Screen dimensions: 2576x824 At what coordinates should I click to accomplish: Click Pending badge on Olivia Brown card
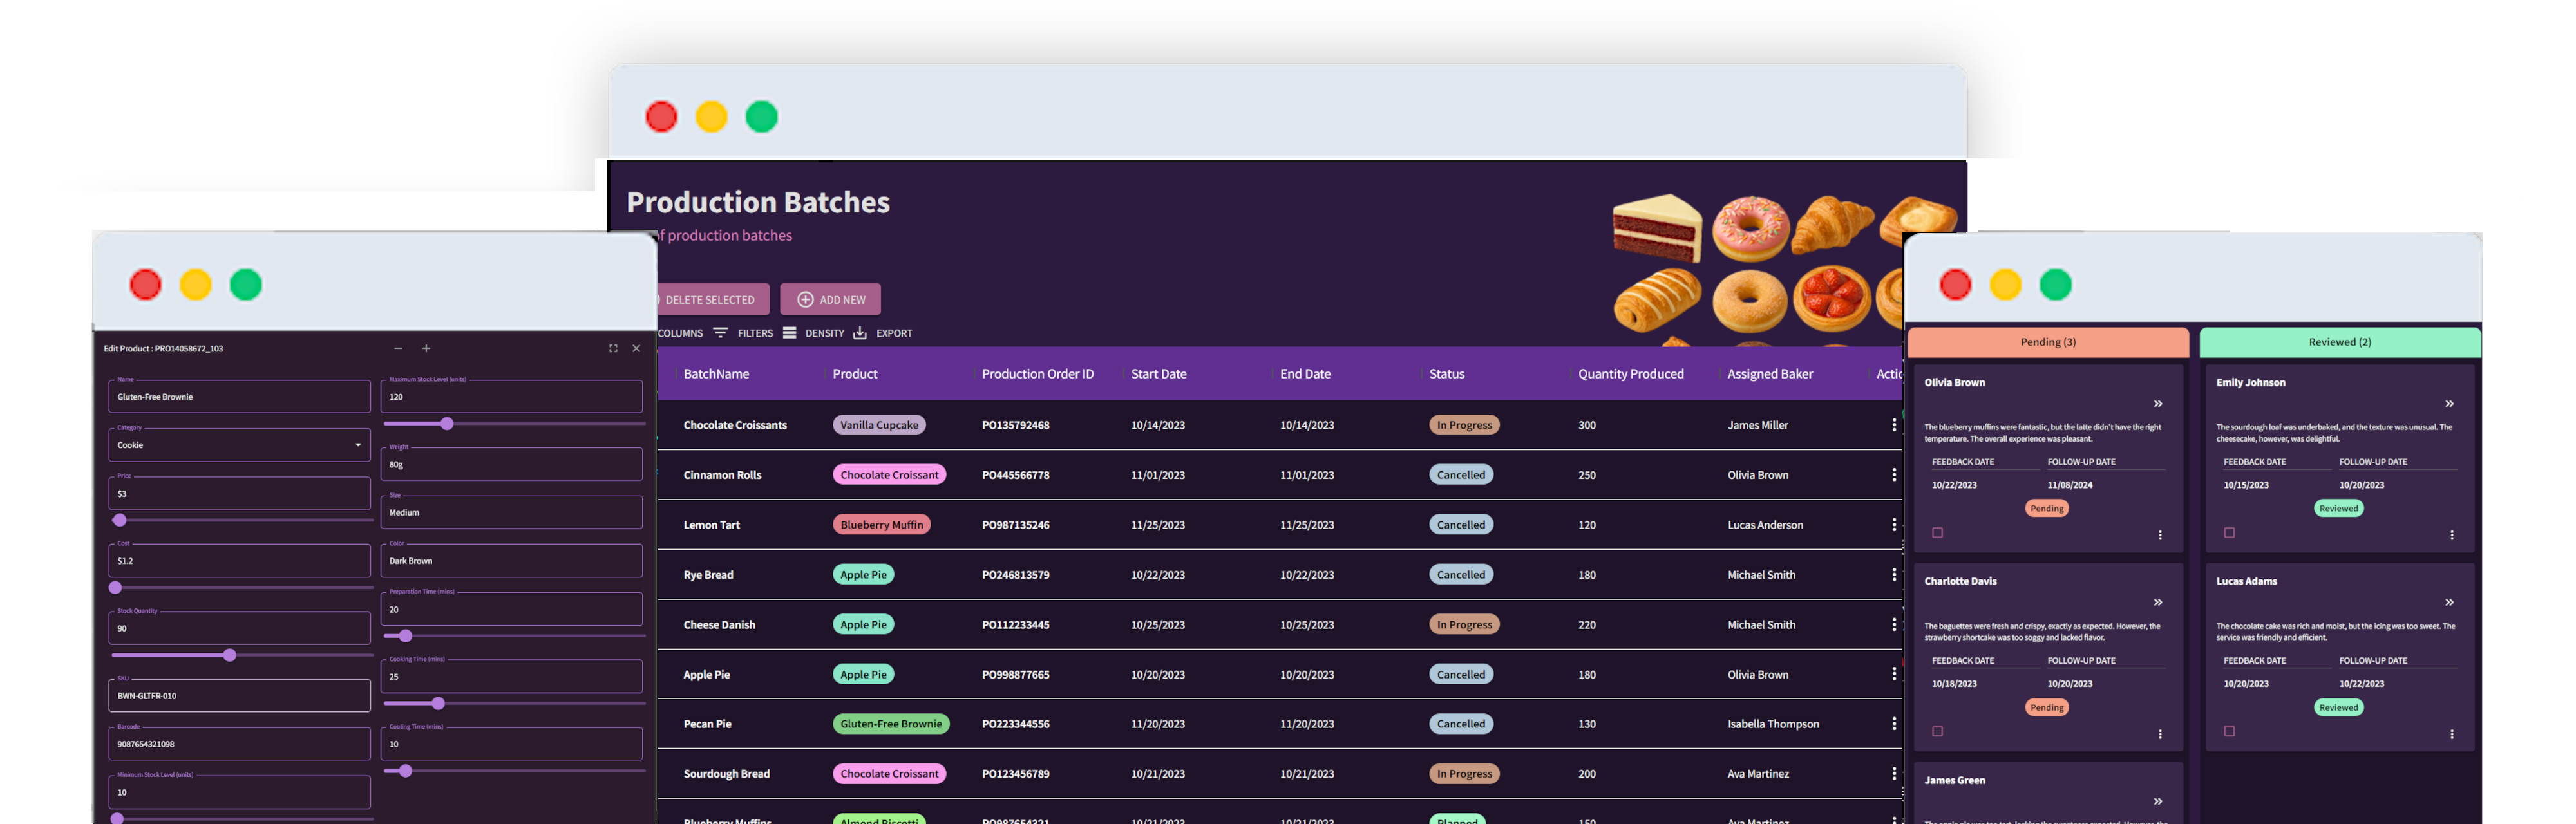2047,508
